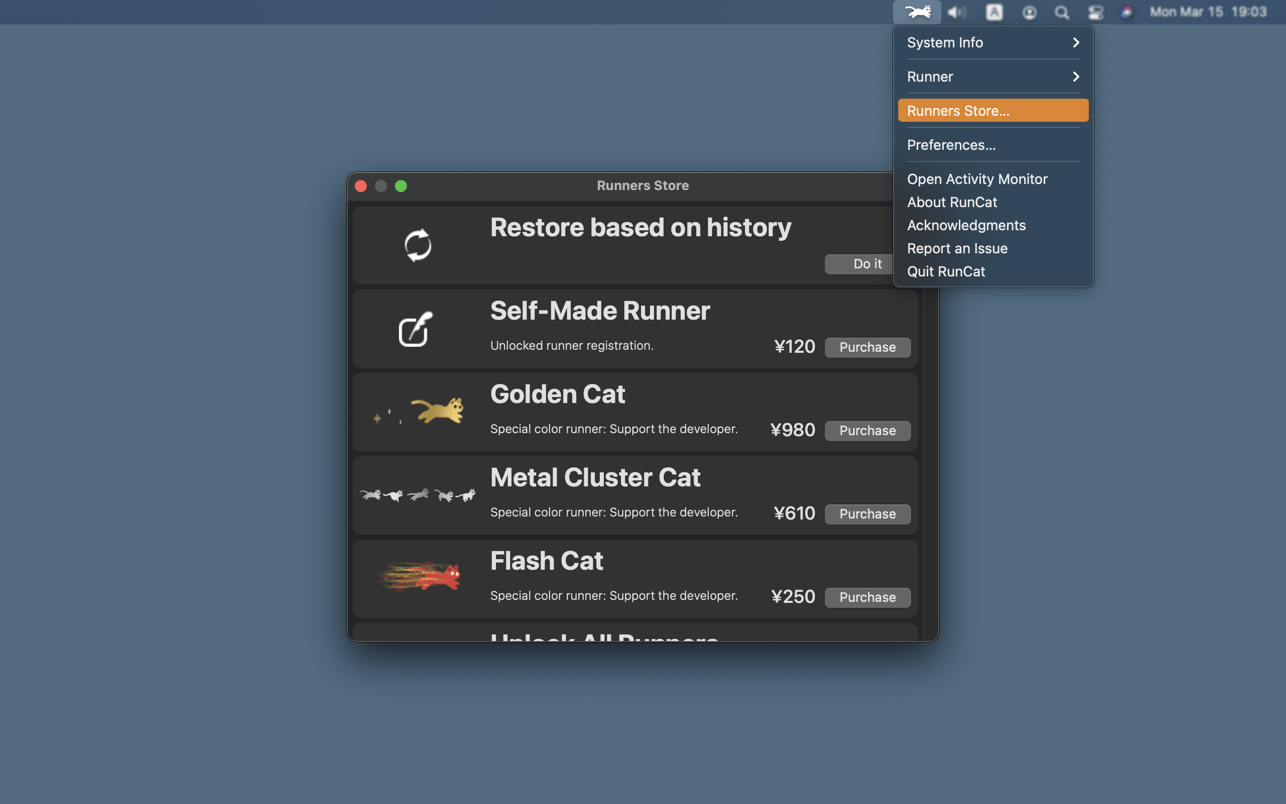The height and width of the screenshot is (804, 1286).
Task: Click the Runner submenu chevron arrow
Action: [1076, 77]
